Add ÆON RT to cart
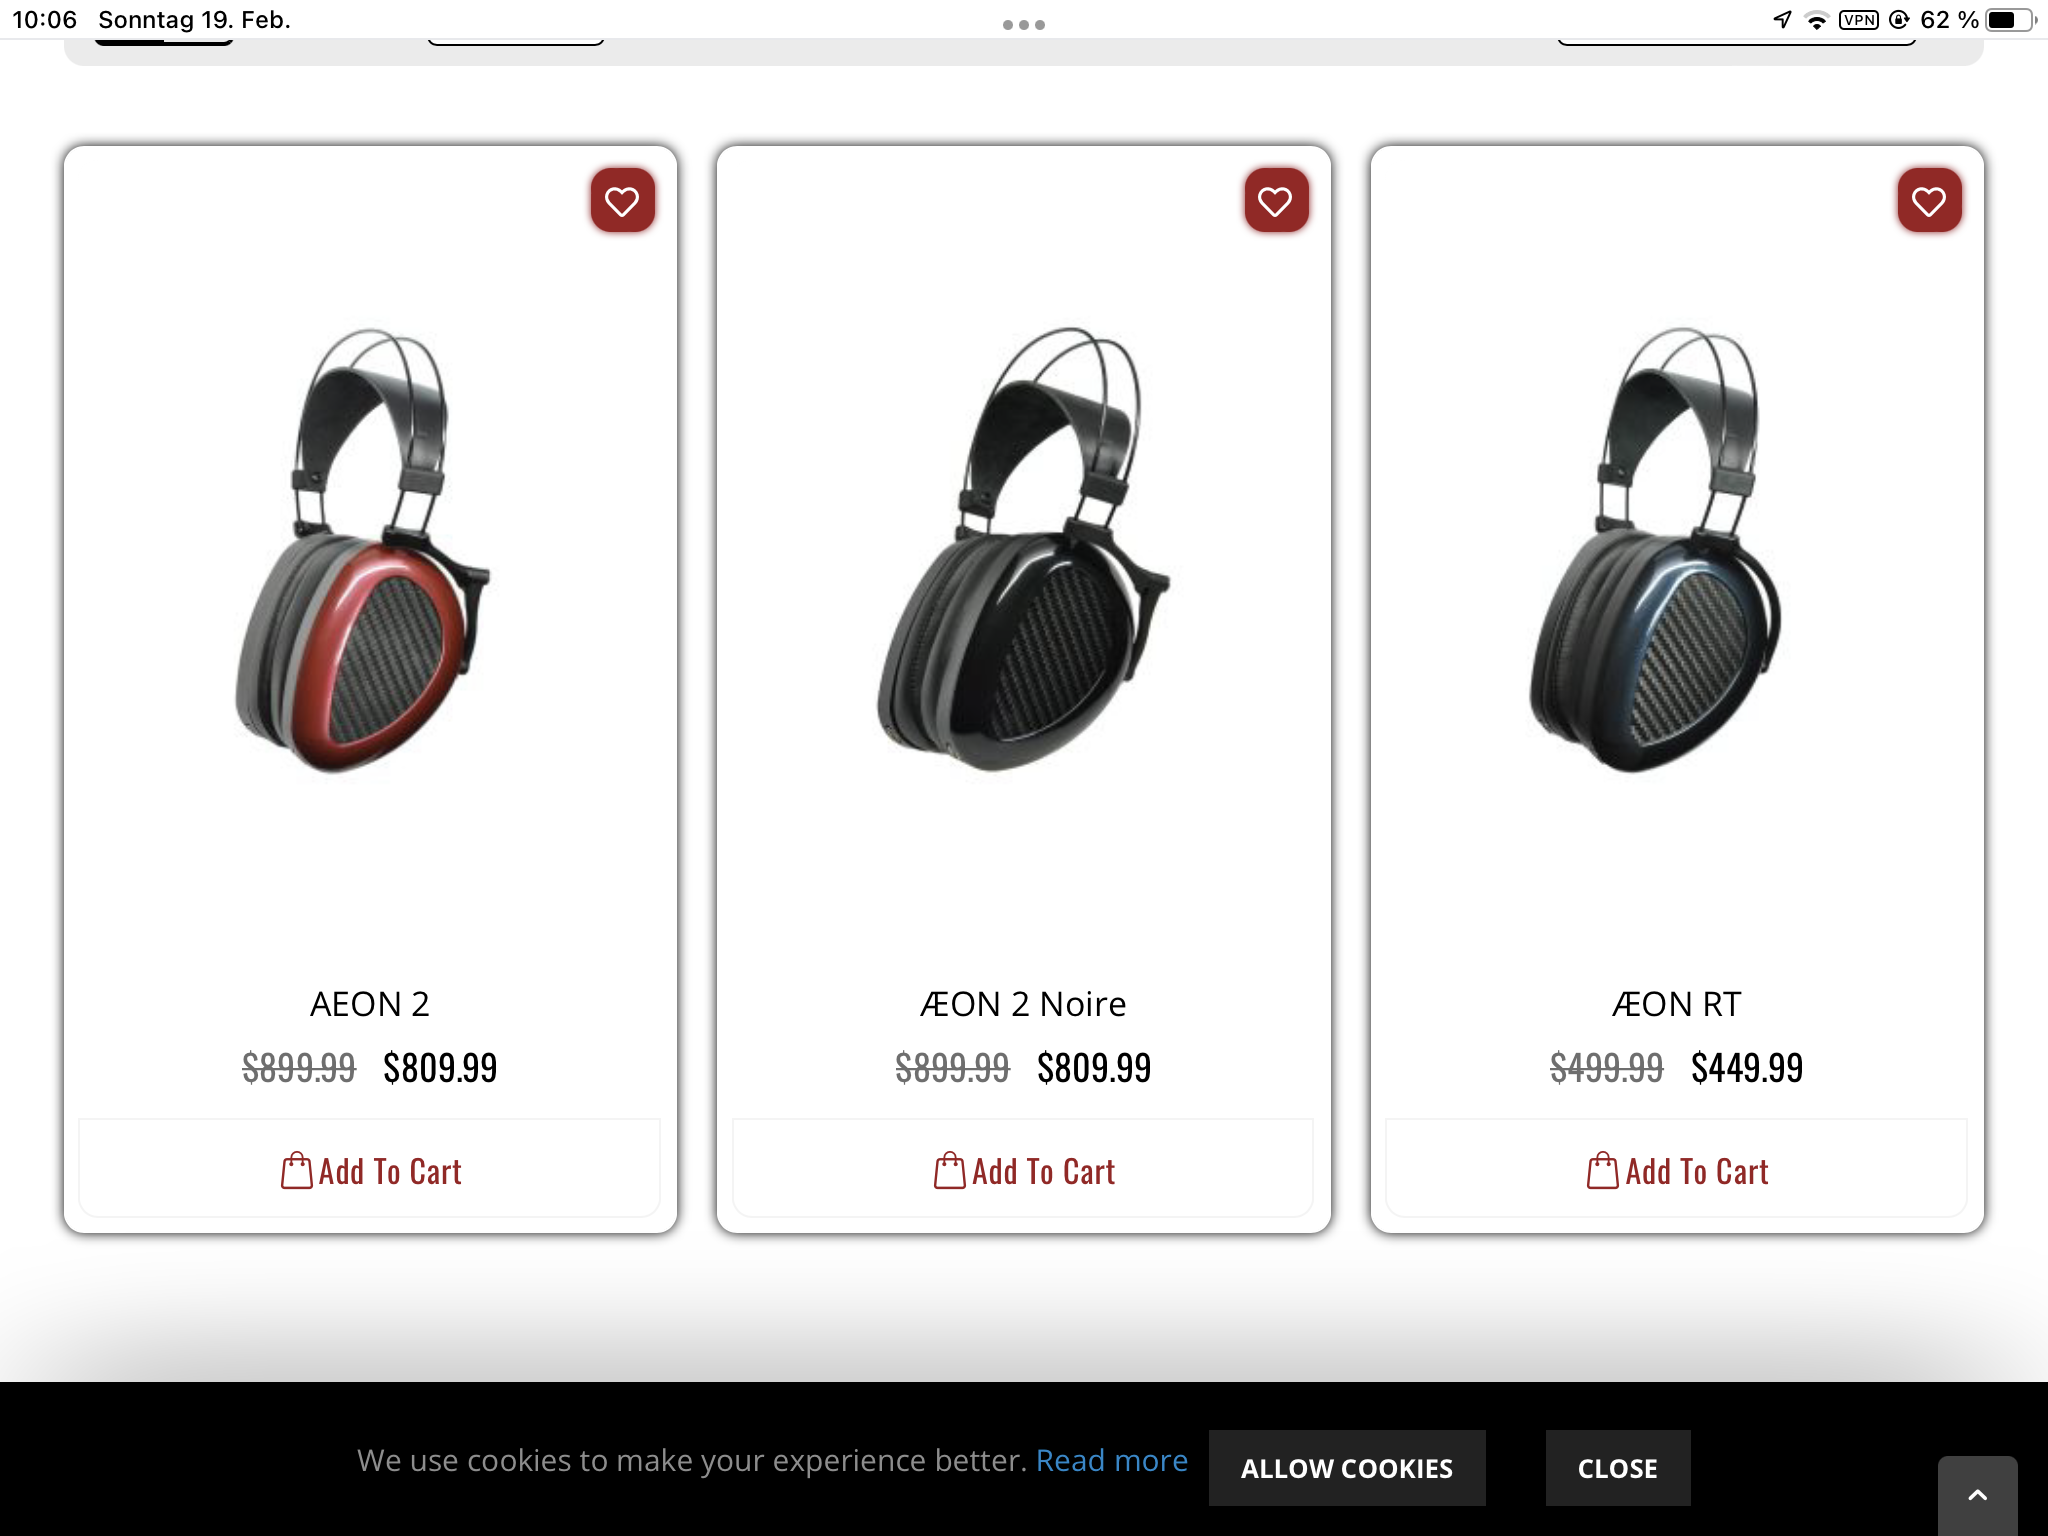 click(x=1677, y=1170)
